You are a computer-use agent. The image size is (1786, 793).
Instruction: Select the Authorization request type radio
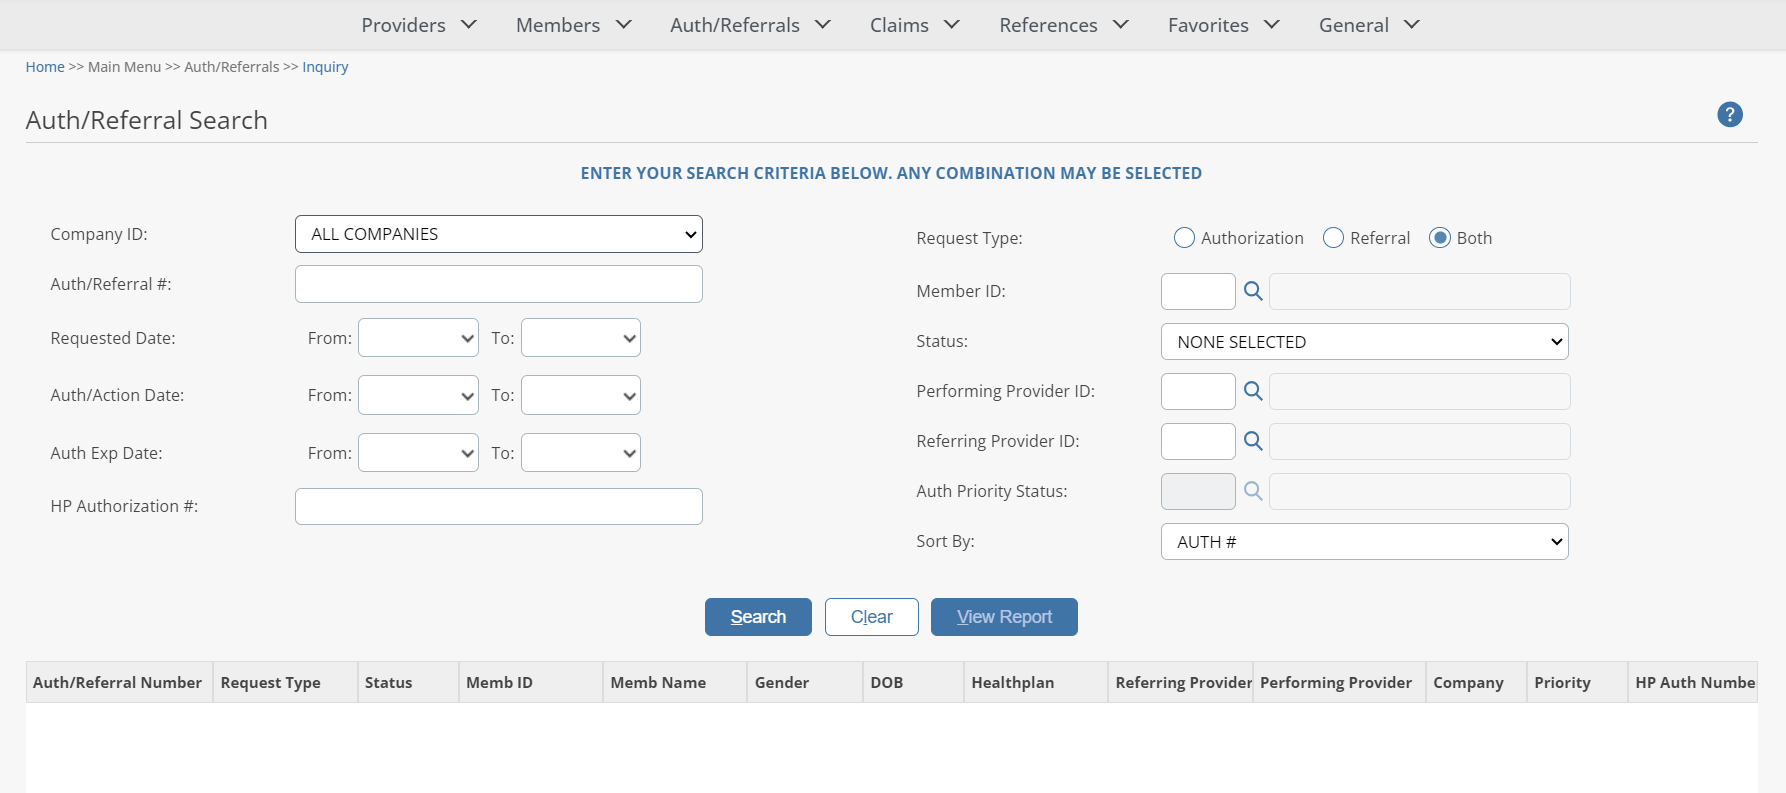[1184, 238]
